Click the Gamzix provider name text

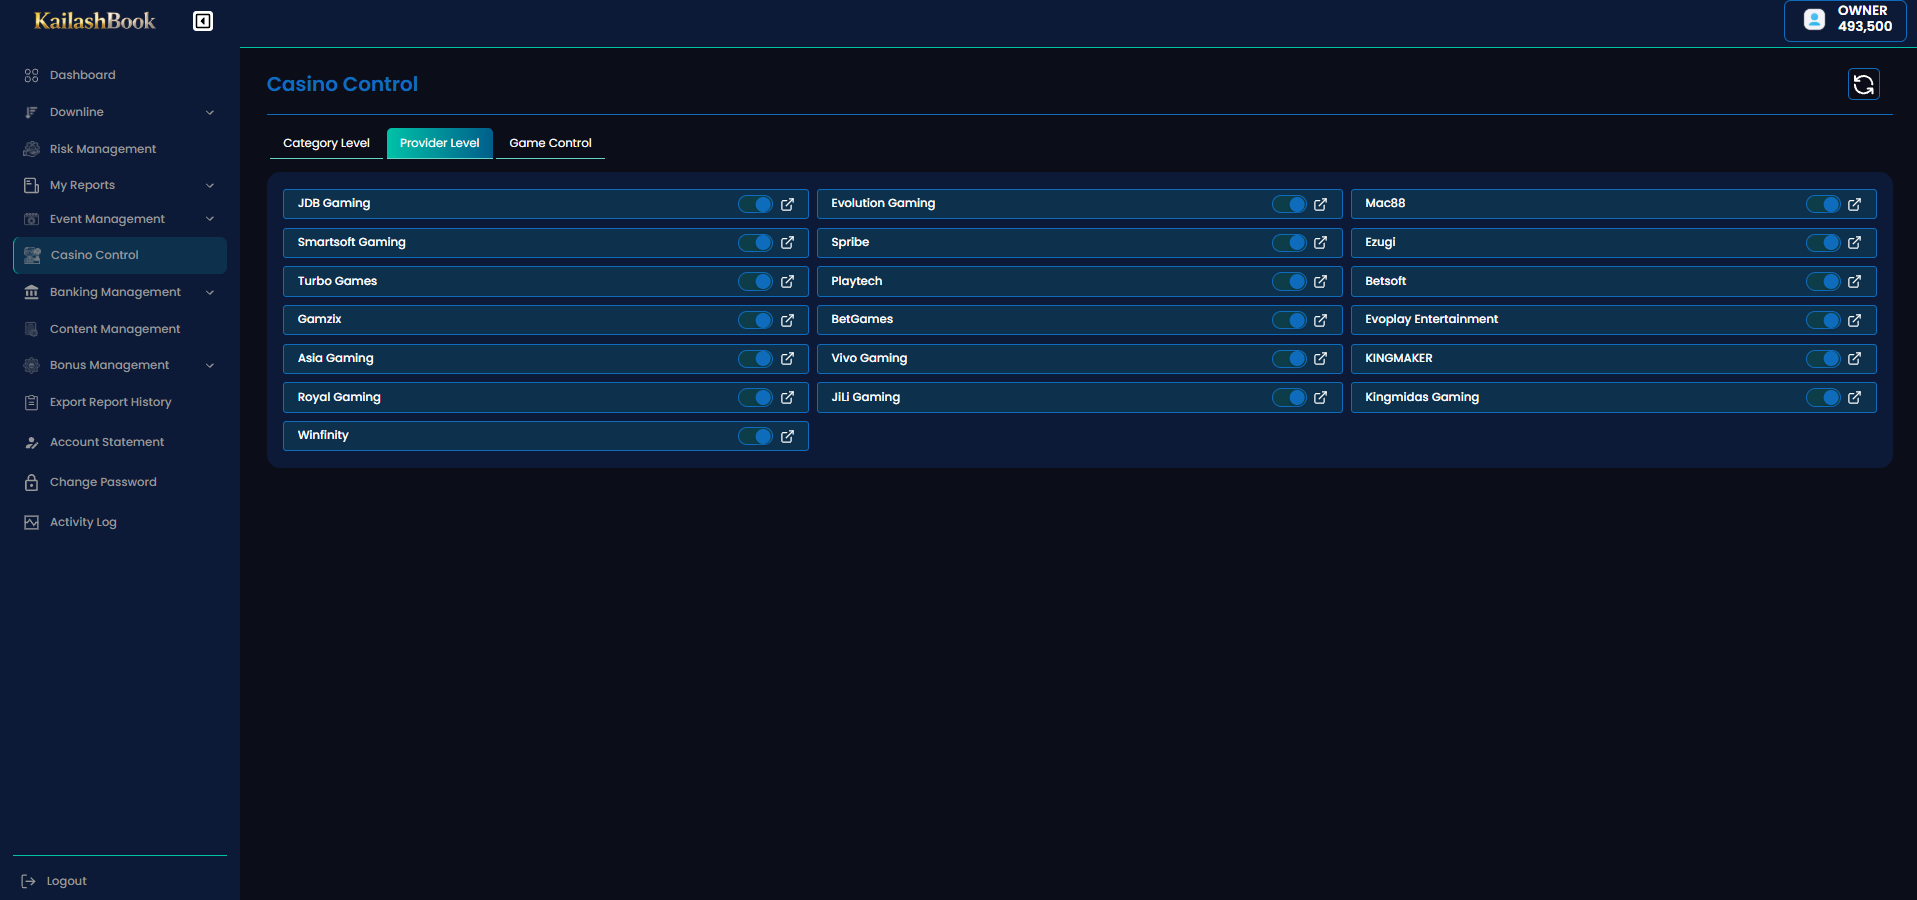point(319,320)
